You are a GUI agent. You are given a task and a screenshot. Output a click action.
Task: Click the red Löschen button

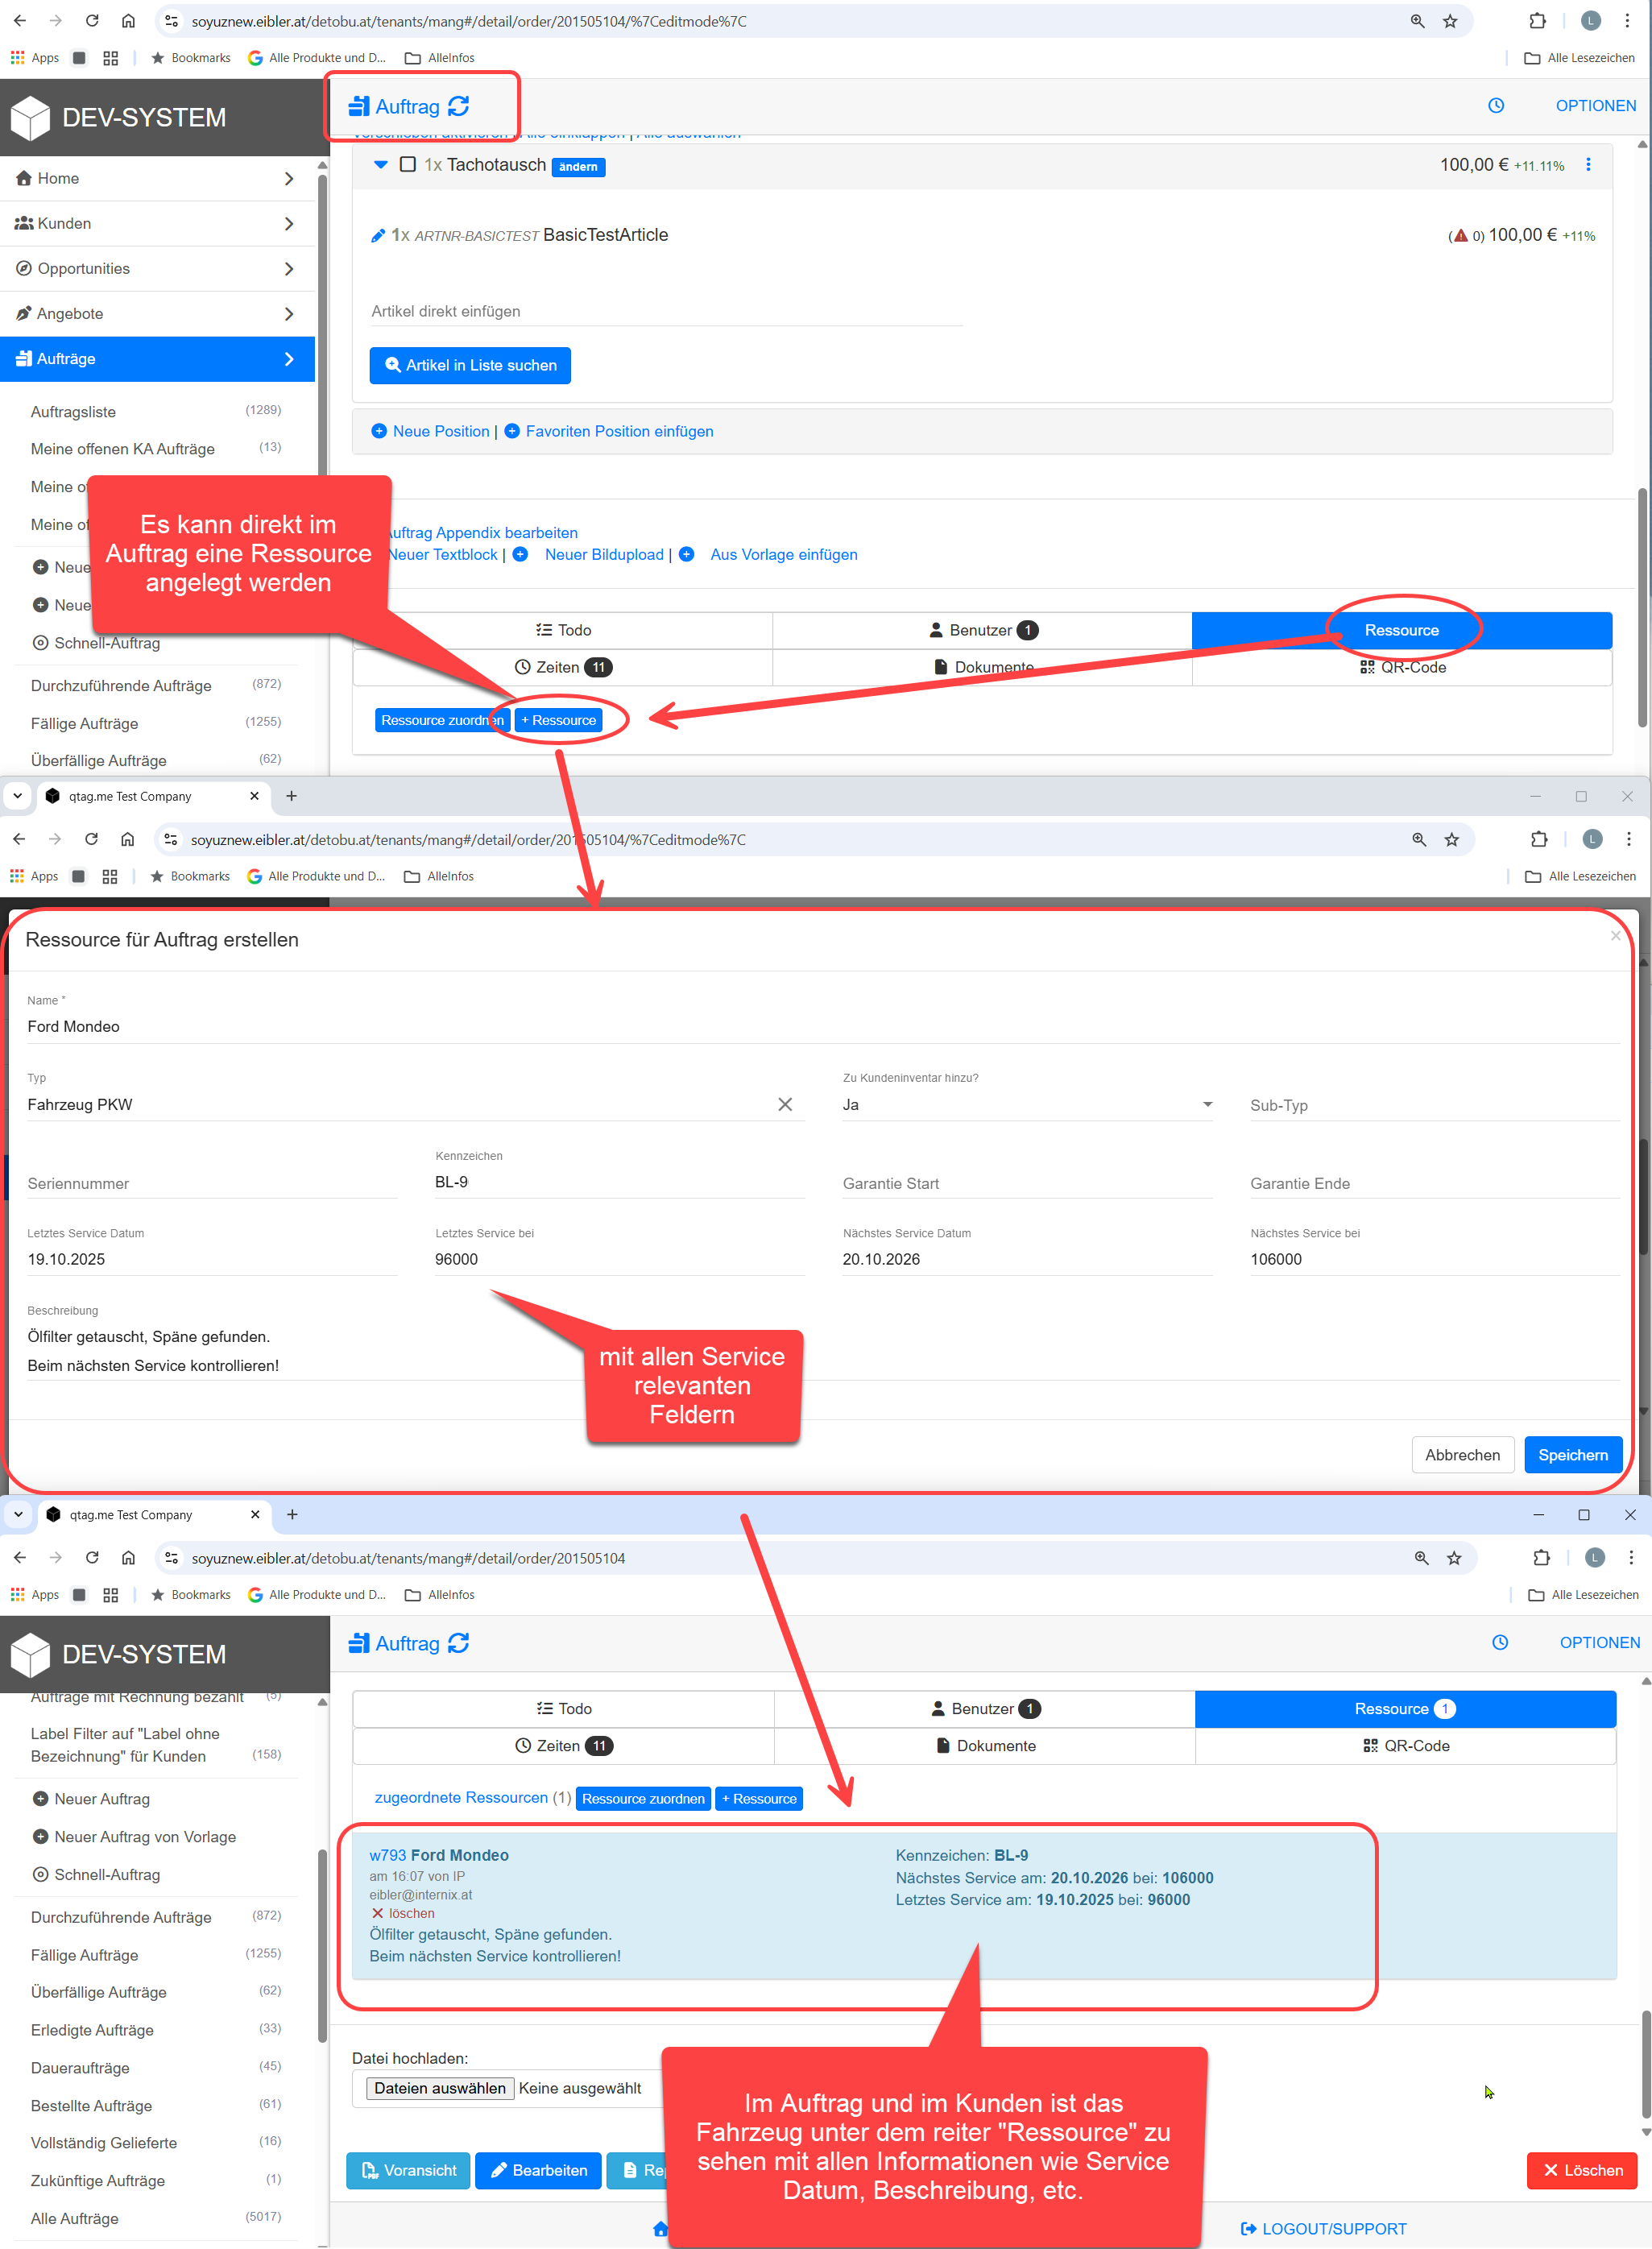coord(1582,2170)
